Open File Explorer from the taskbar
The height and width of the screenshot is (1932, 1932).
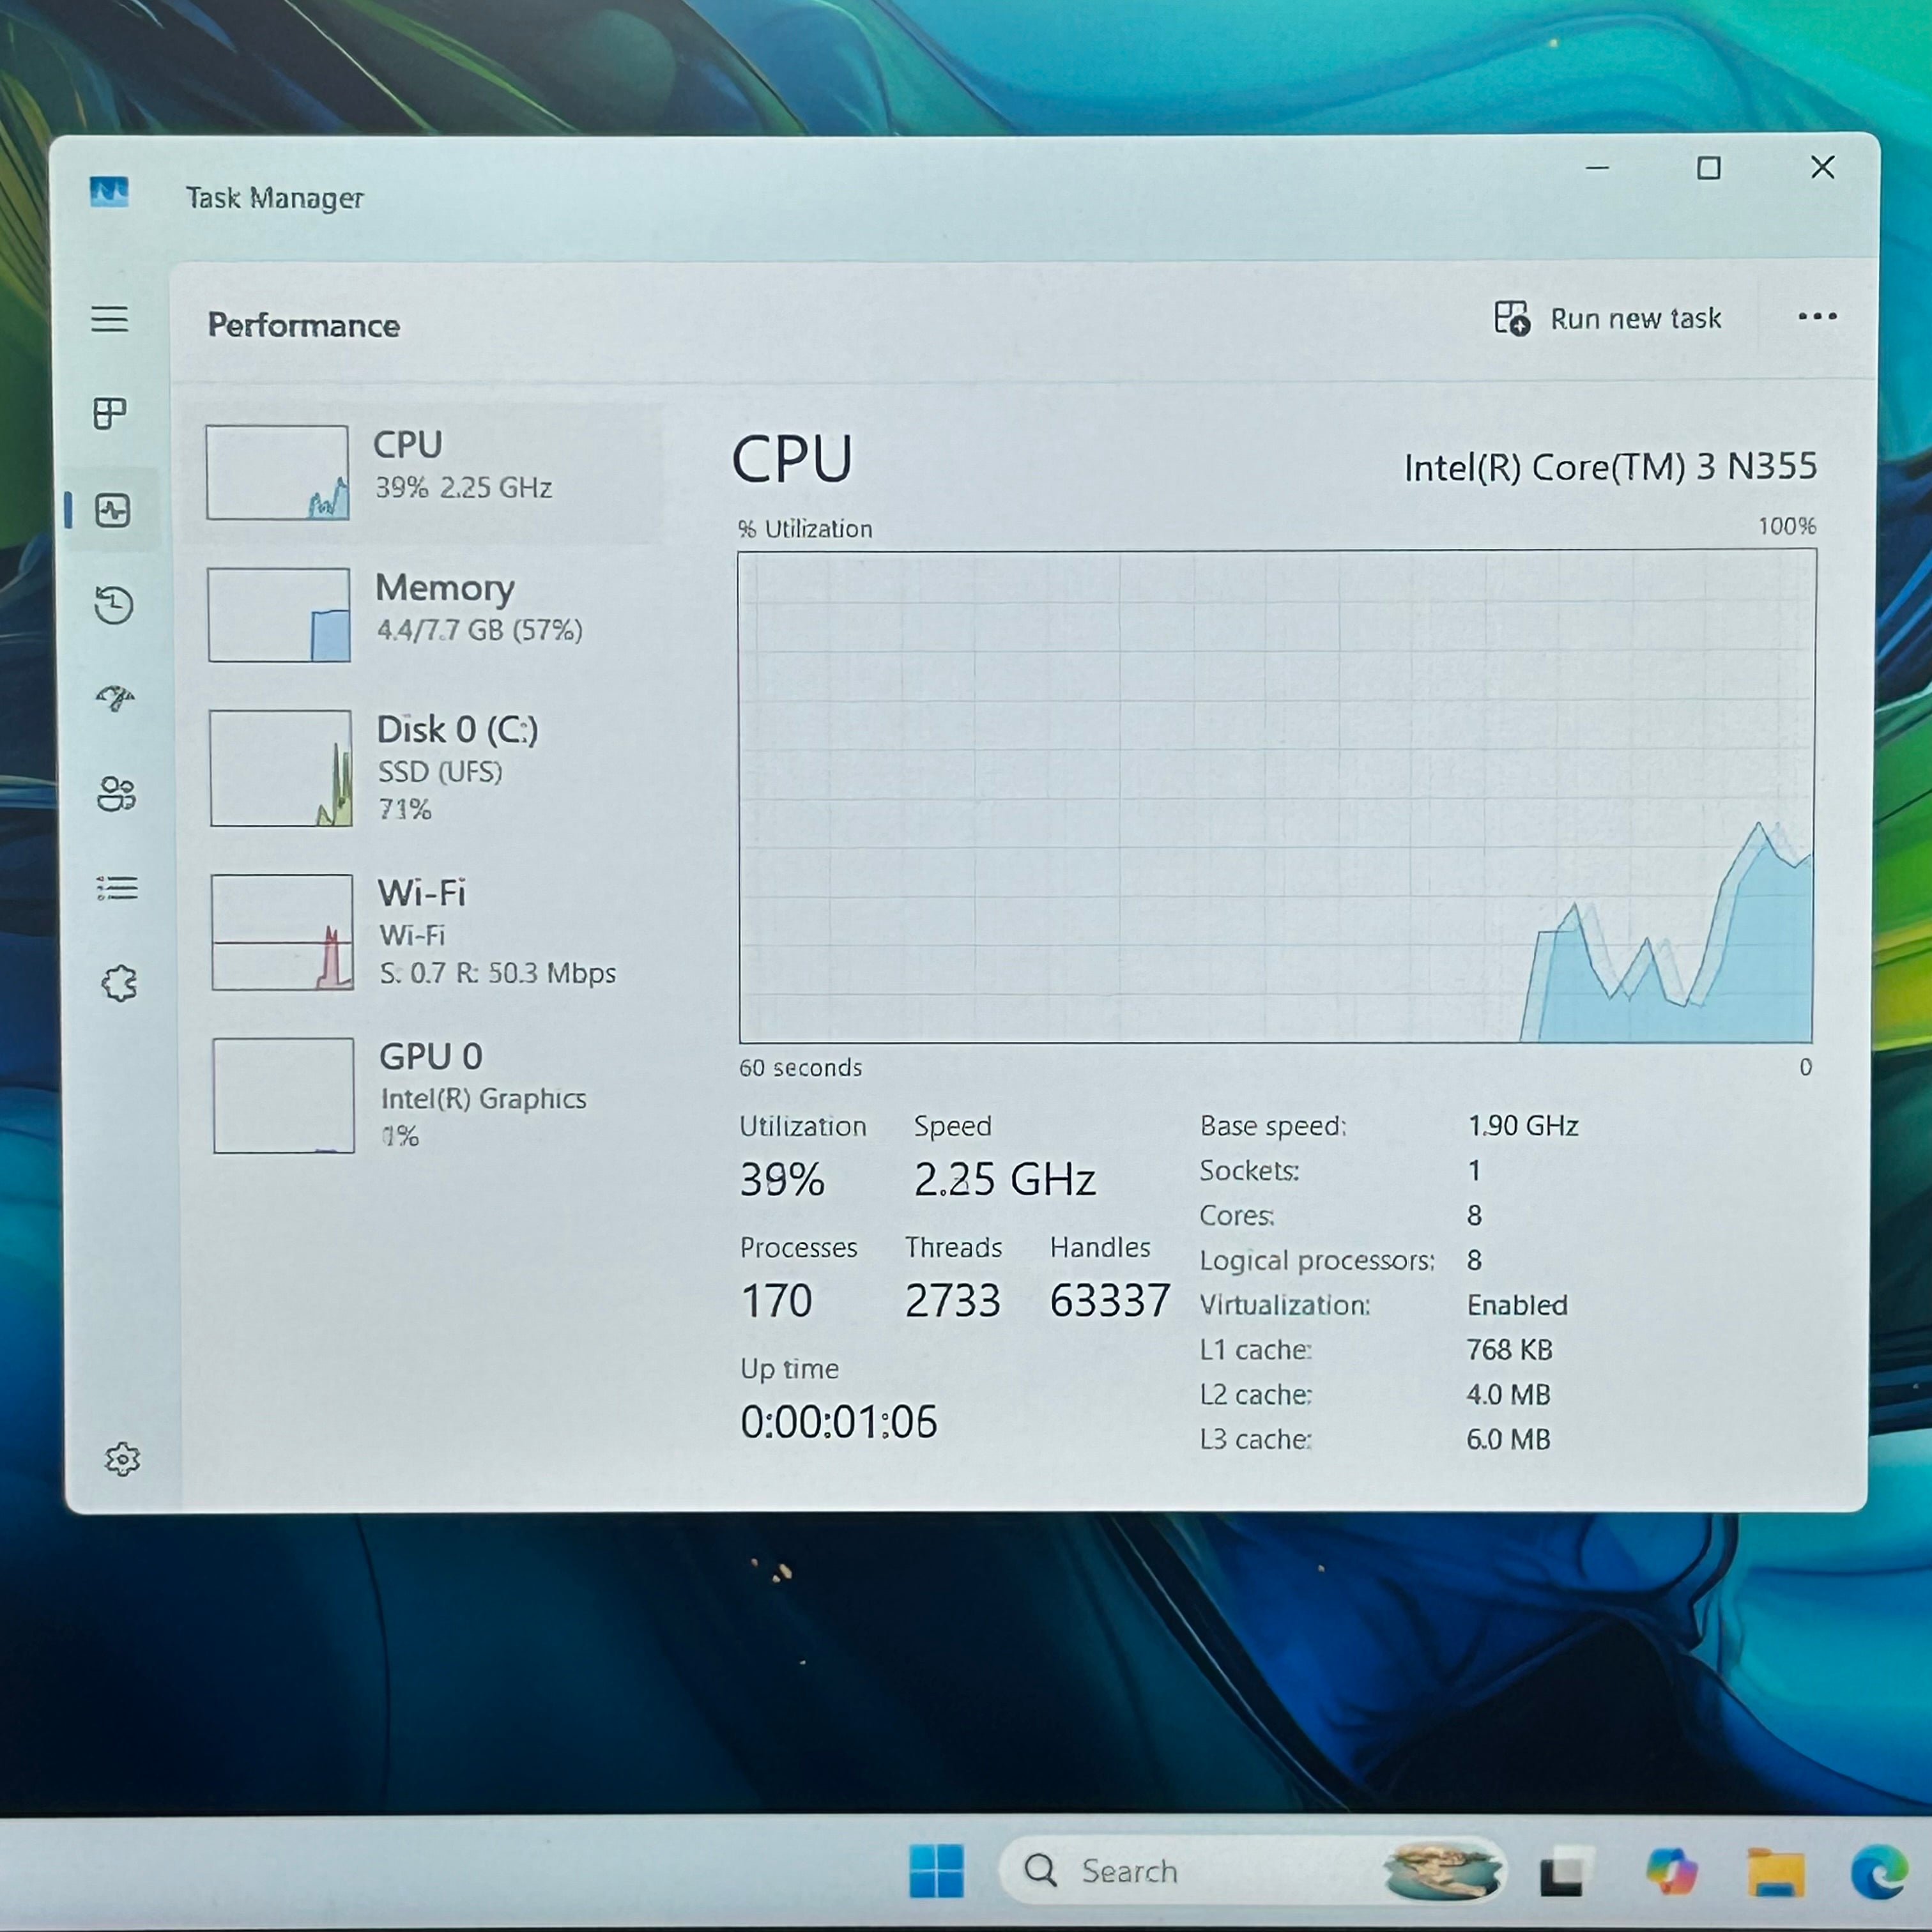click(x=1776, y=1872)
